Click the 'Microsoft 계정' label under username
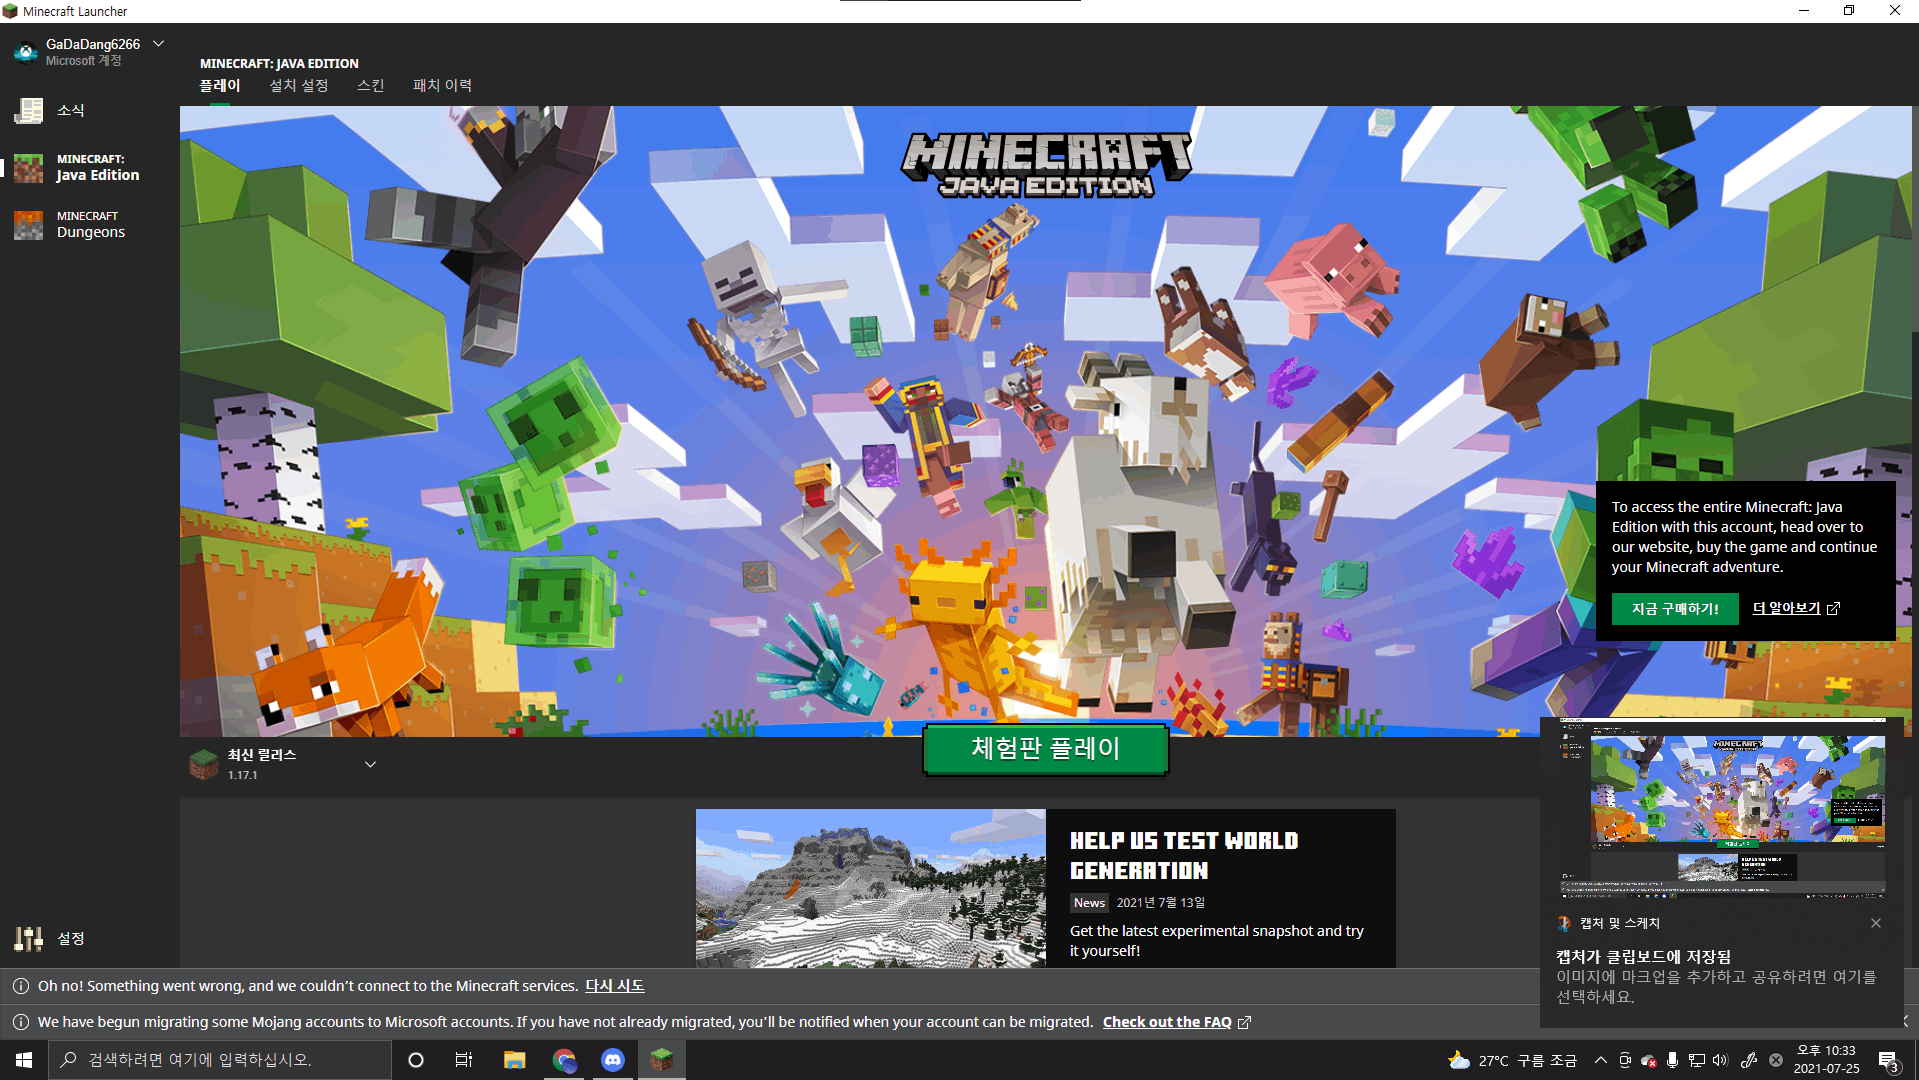The width and height of the screenshot is (1919, 1080). tap(84, 61)
